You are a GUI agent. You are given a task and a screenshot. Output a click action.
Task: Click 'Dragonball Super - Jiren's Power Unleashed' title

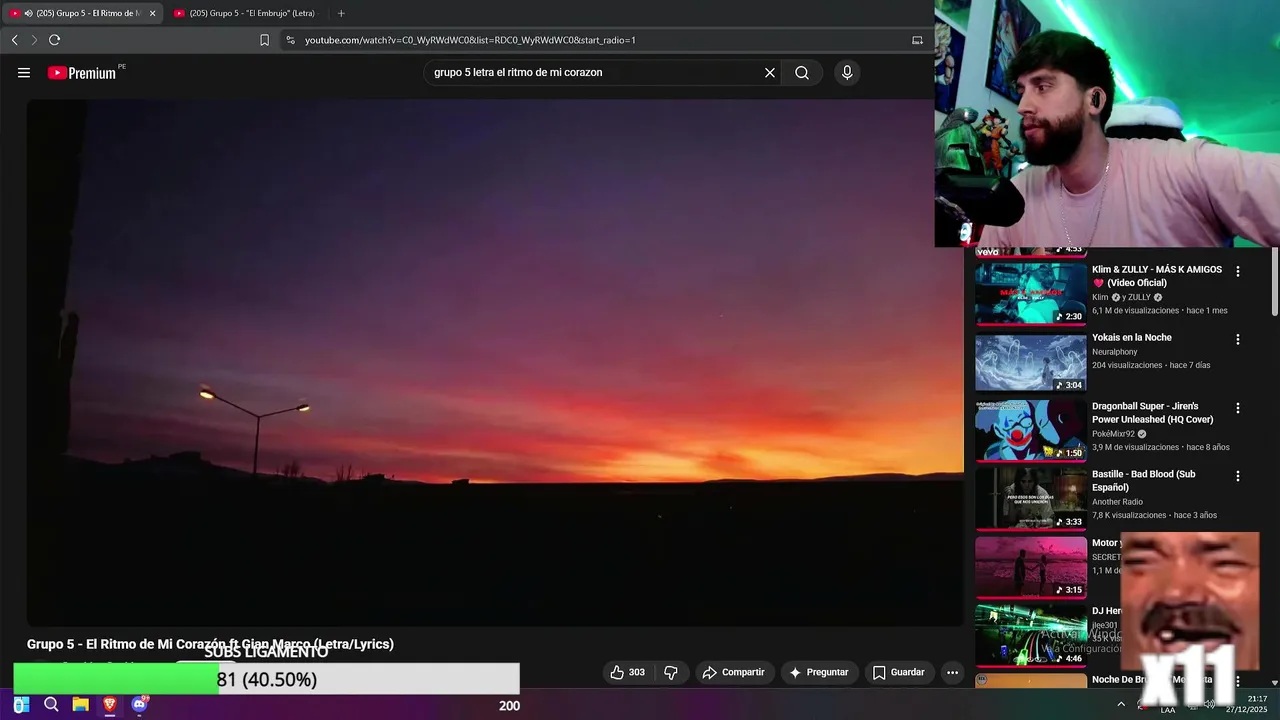[1152, 413]
